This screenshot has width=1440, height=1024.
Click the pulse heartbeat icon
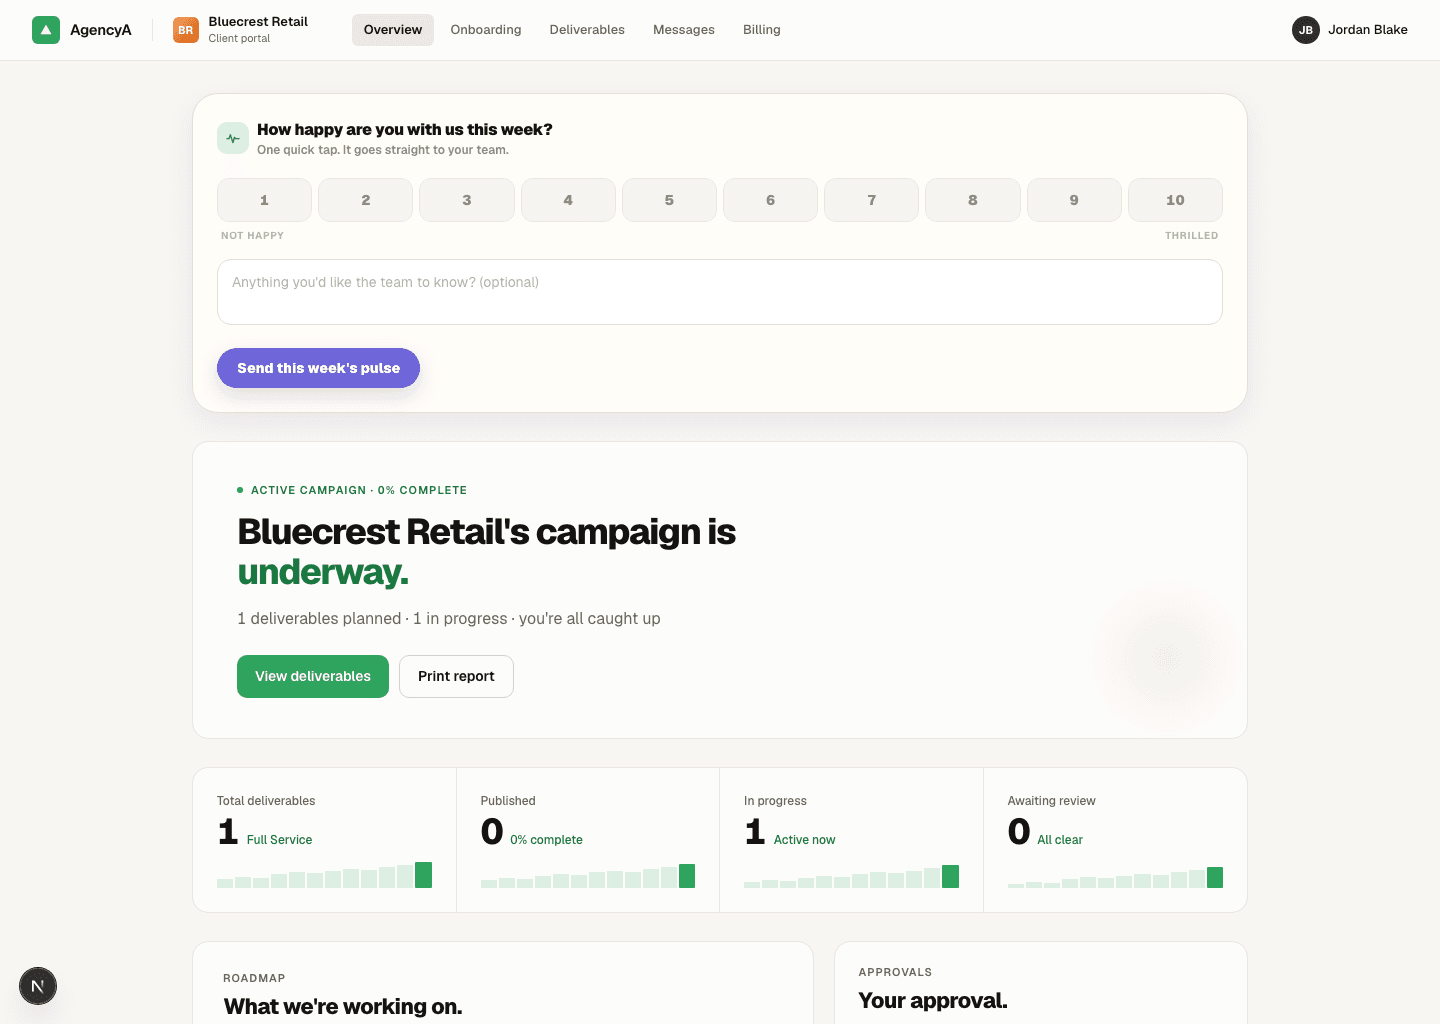point(233,139)
